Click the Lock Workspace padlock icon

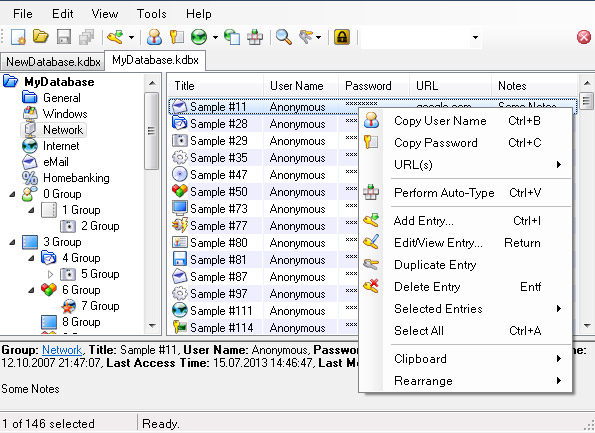click(x=342, y=37)
